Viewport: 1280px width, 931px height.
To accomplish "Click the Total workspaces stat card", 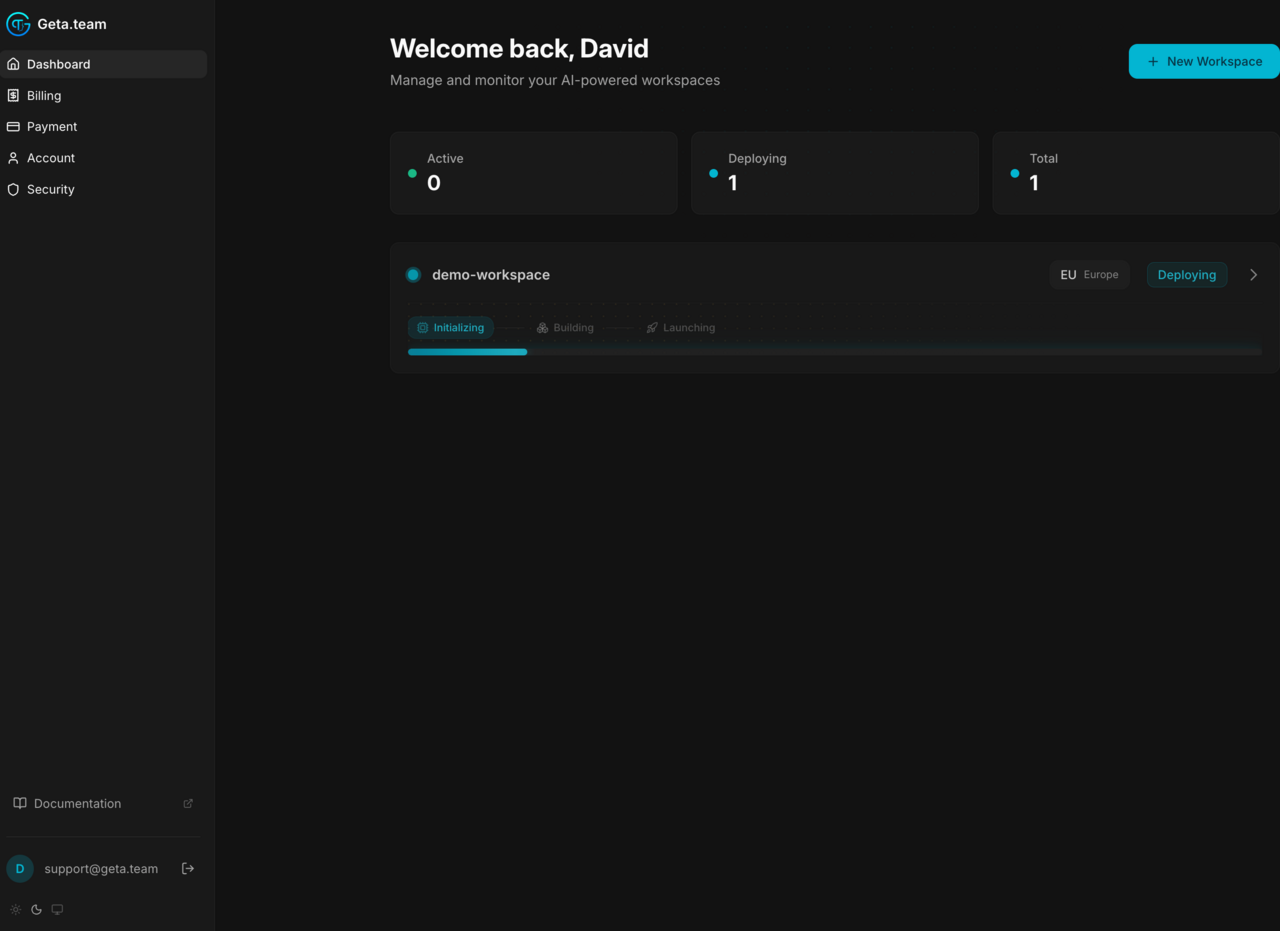I will tap(1136, 173).
